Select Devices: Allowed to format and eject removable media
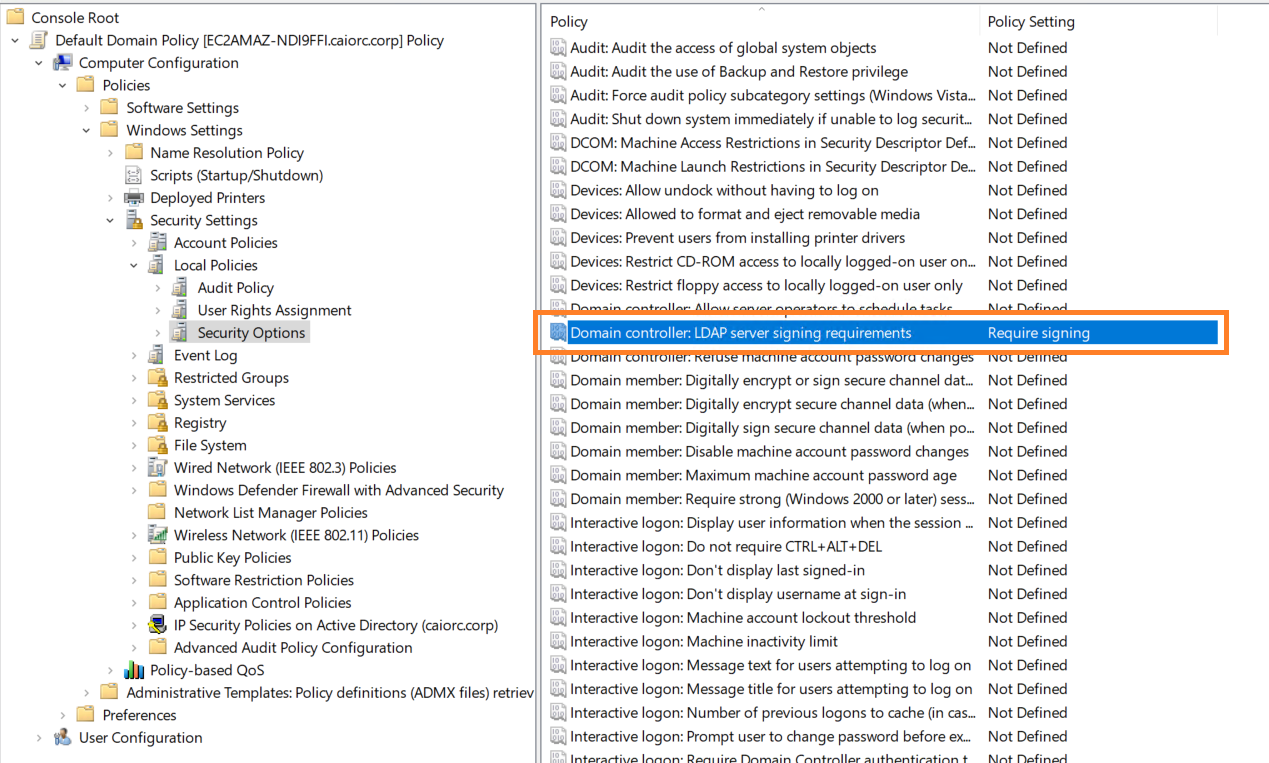The image size is (1269, 763). [x=745, y=214]
